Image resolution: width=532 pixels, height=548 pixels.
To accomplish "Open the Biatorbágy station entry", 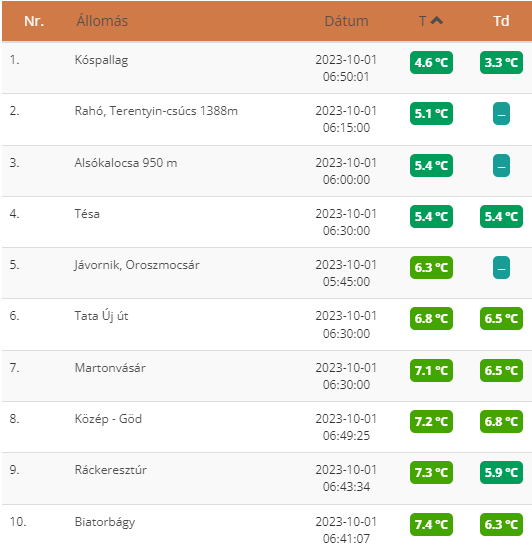I will tap(105, 522).
